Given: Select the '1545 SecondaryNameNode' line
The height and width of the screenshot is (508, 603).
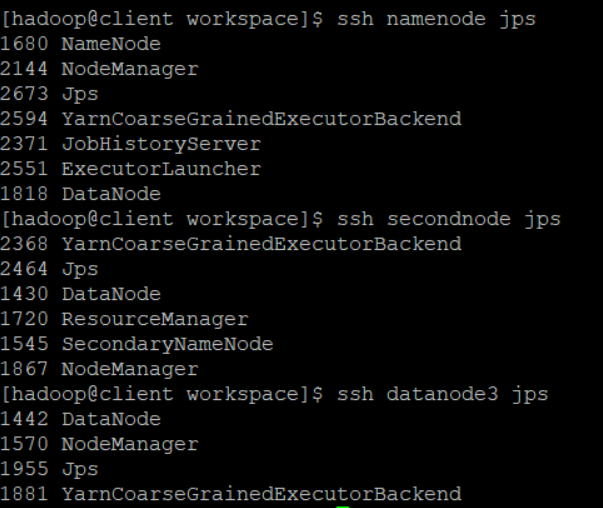Looking at the screenshot, I should point(137,344).
